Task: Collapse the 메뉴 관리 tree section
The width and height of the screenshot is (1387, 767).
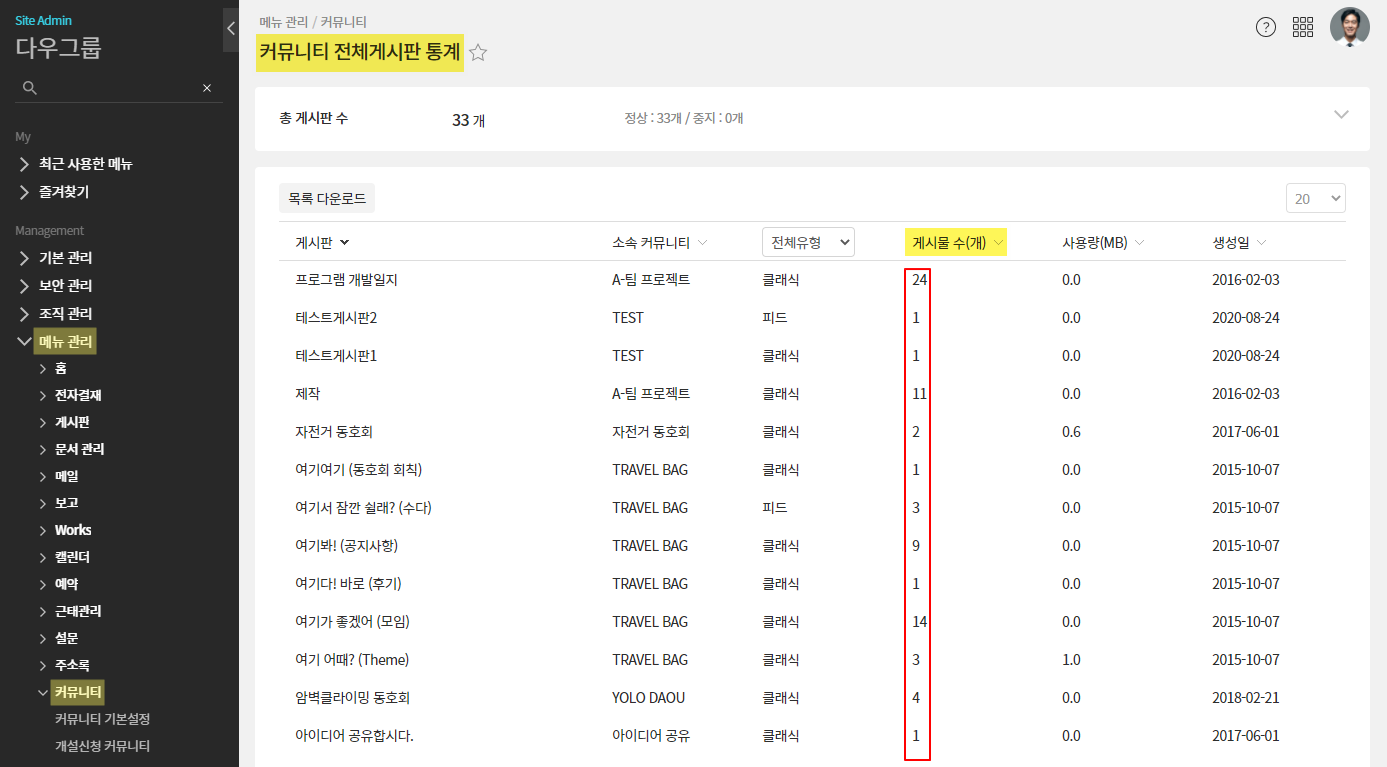Action: pyautogui.click(x=25, y=342)
